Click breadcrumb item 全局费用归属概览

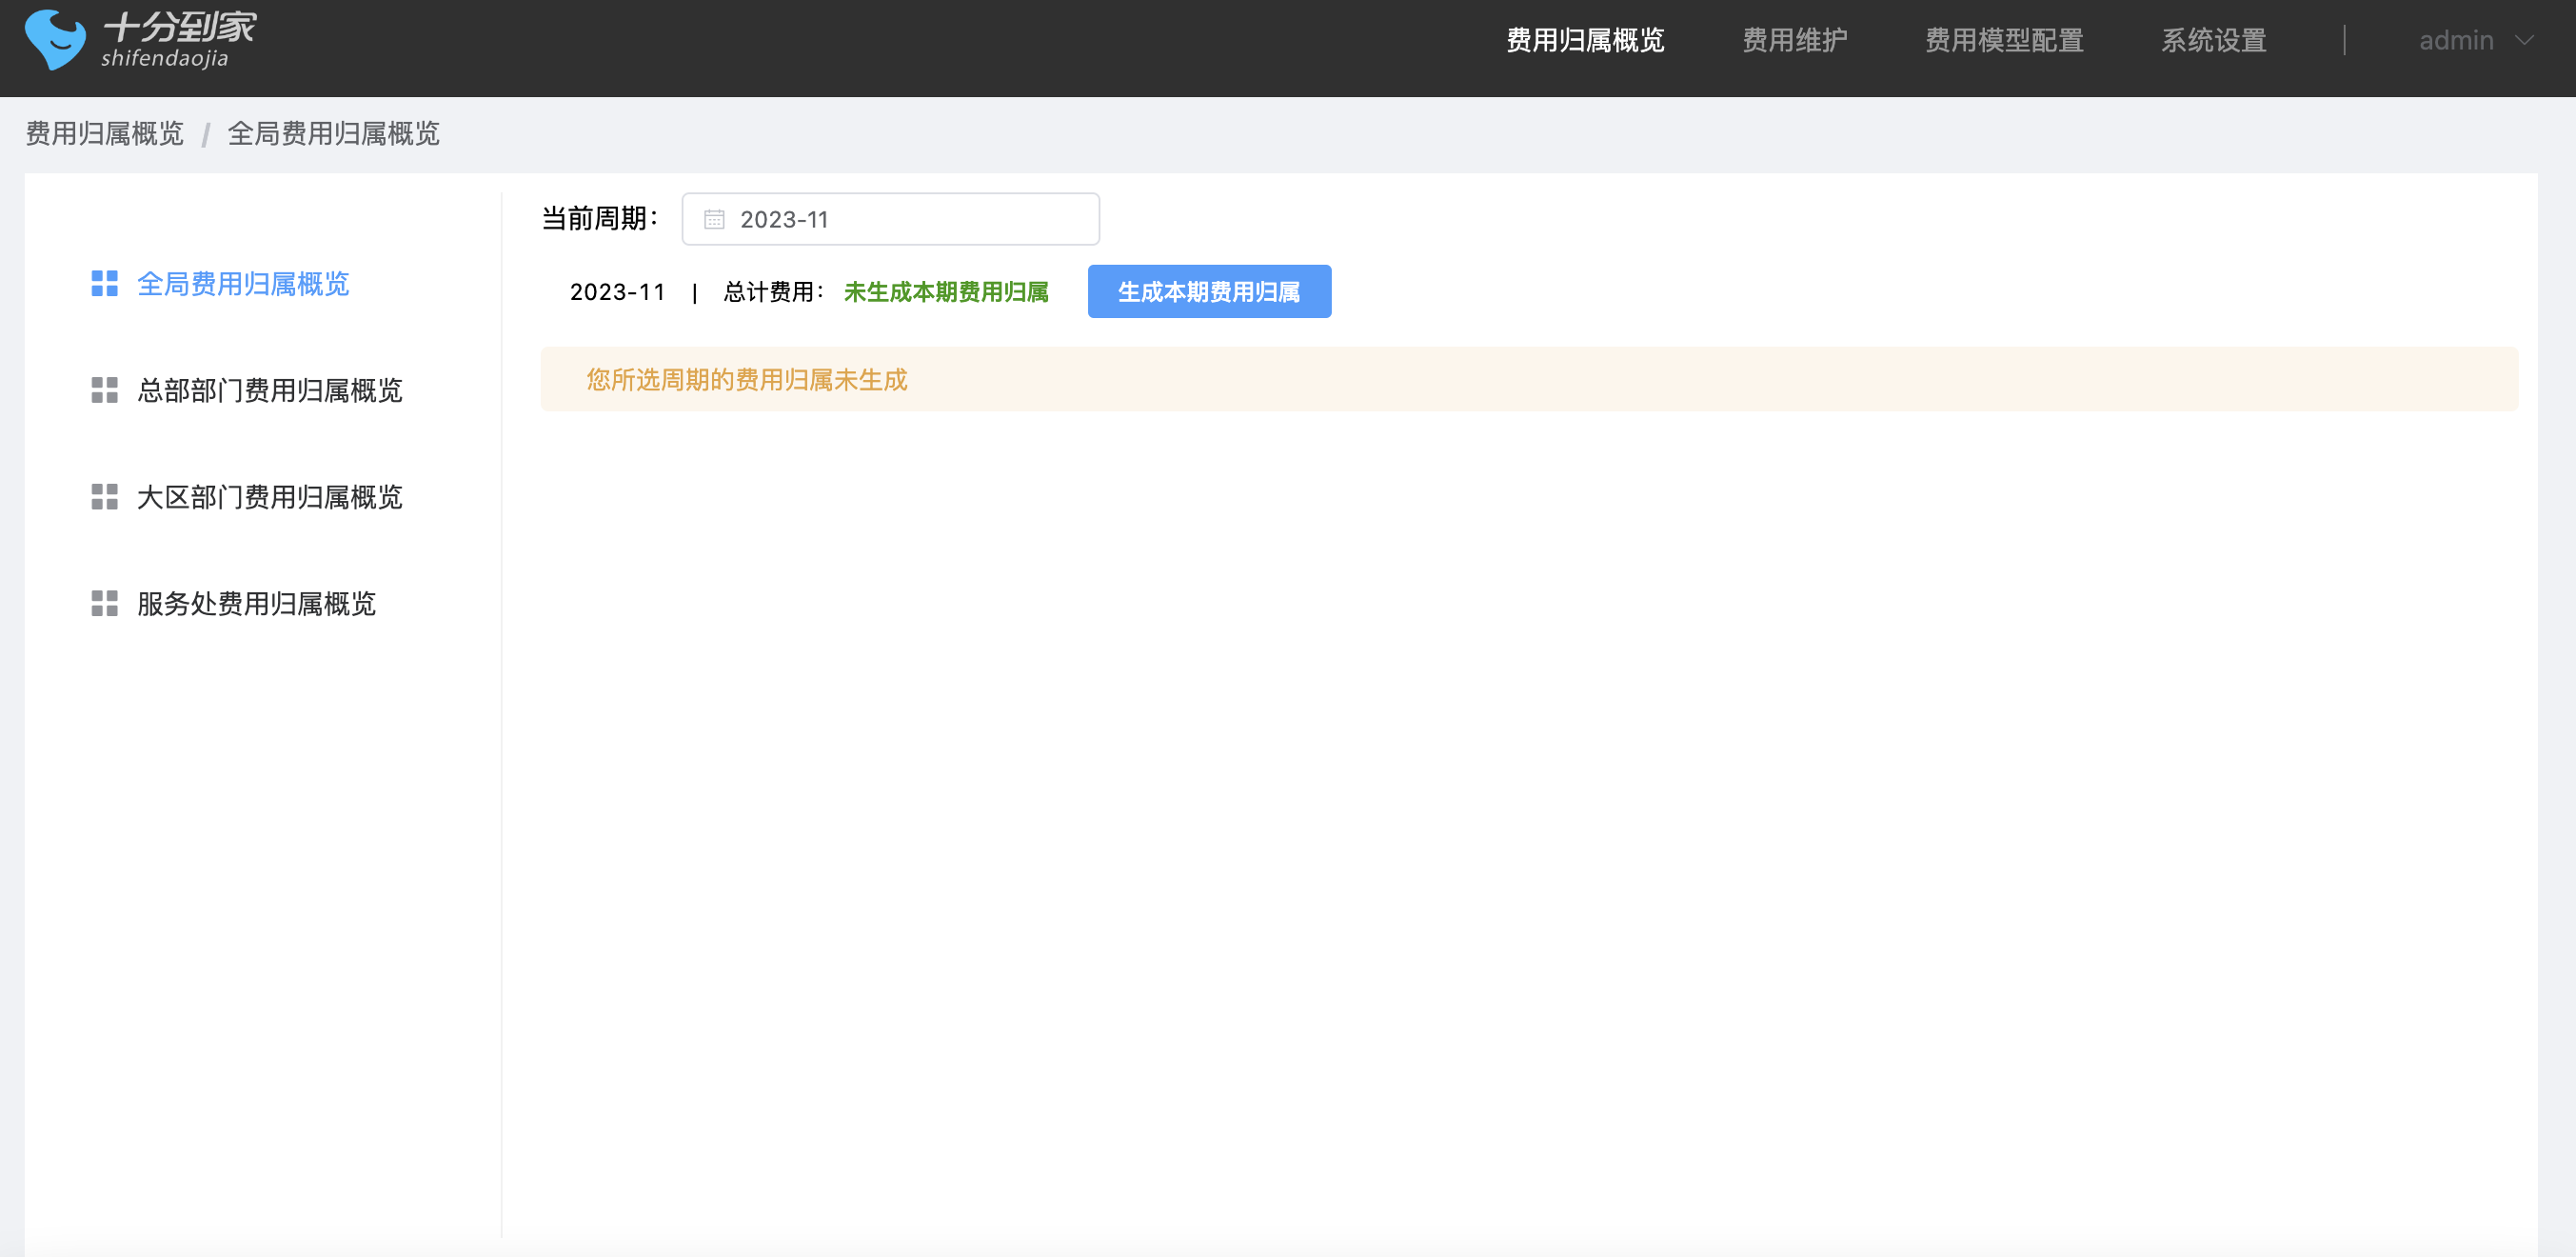[333, 133]
